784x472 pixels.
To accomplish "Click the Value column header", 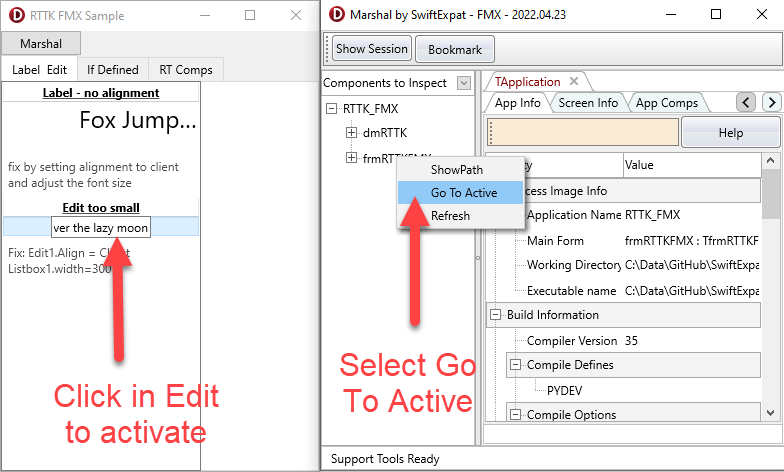I will point(692,164).
